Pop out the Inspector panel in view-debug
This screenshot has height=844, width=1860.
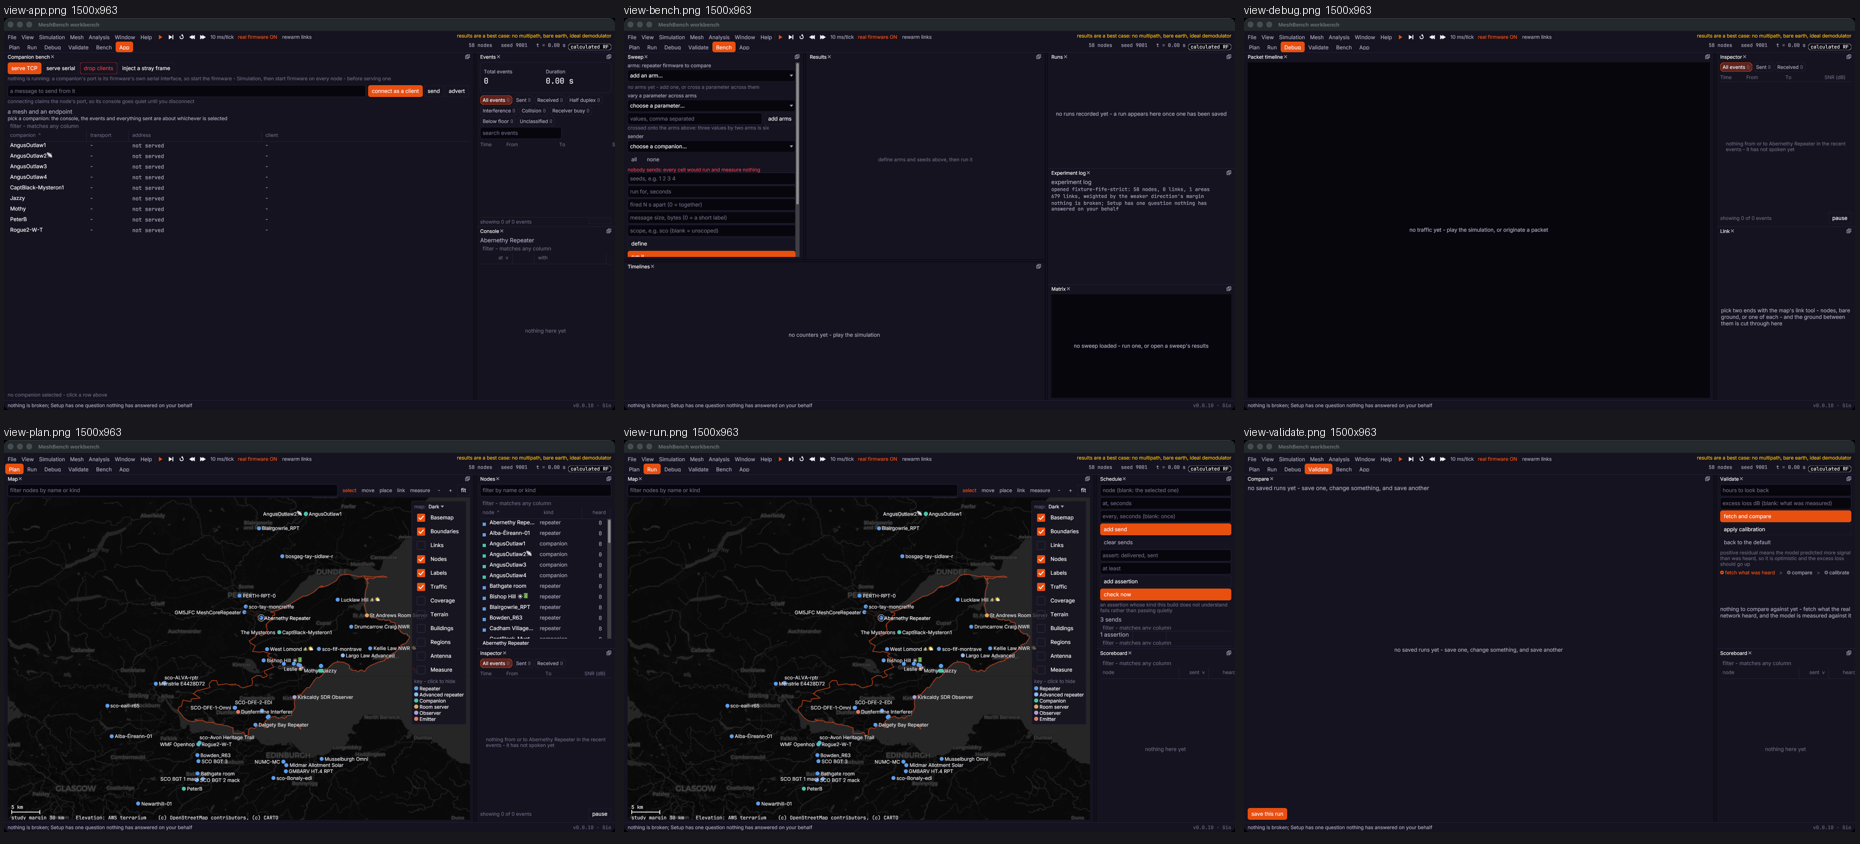(x=1849, y=57)
